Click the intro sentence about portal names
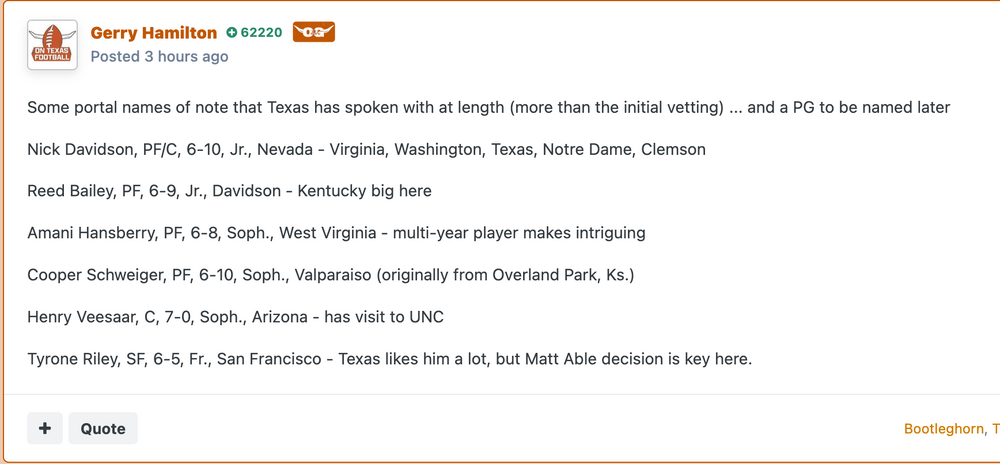 (x=488, y=108)
